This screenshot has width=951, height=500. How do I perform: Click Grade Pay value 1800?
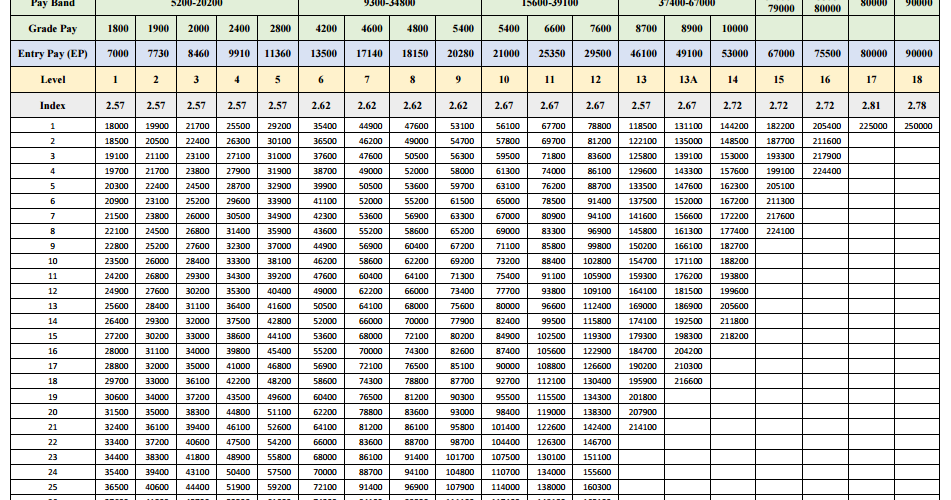(118, 28)
